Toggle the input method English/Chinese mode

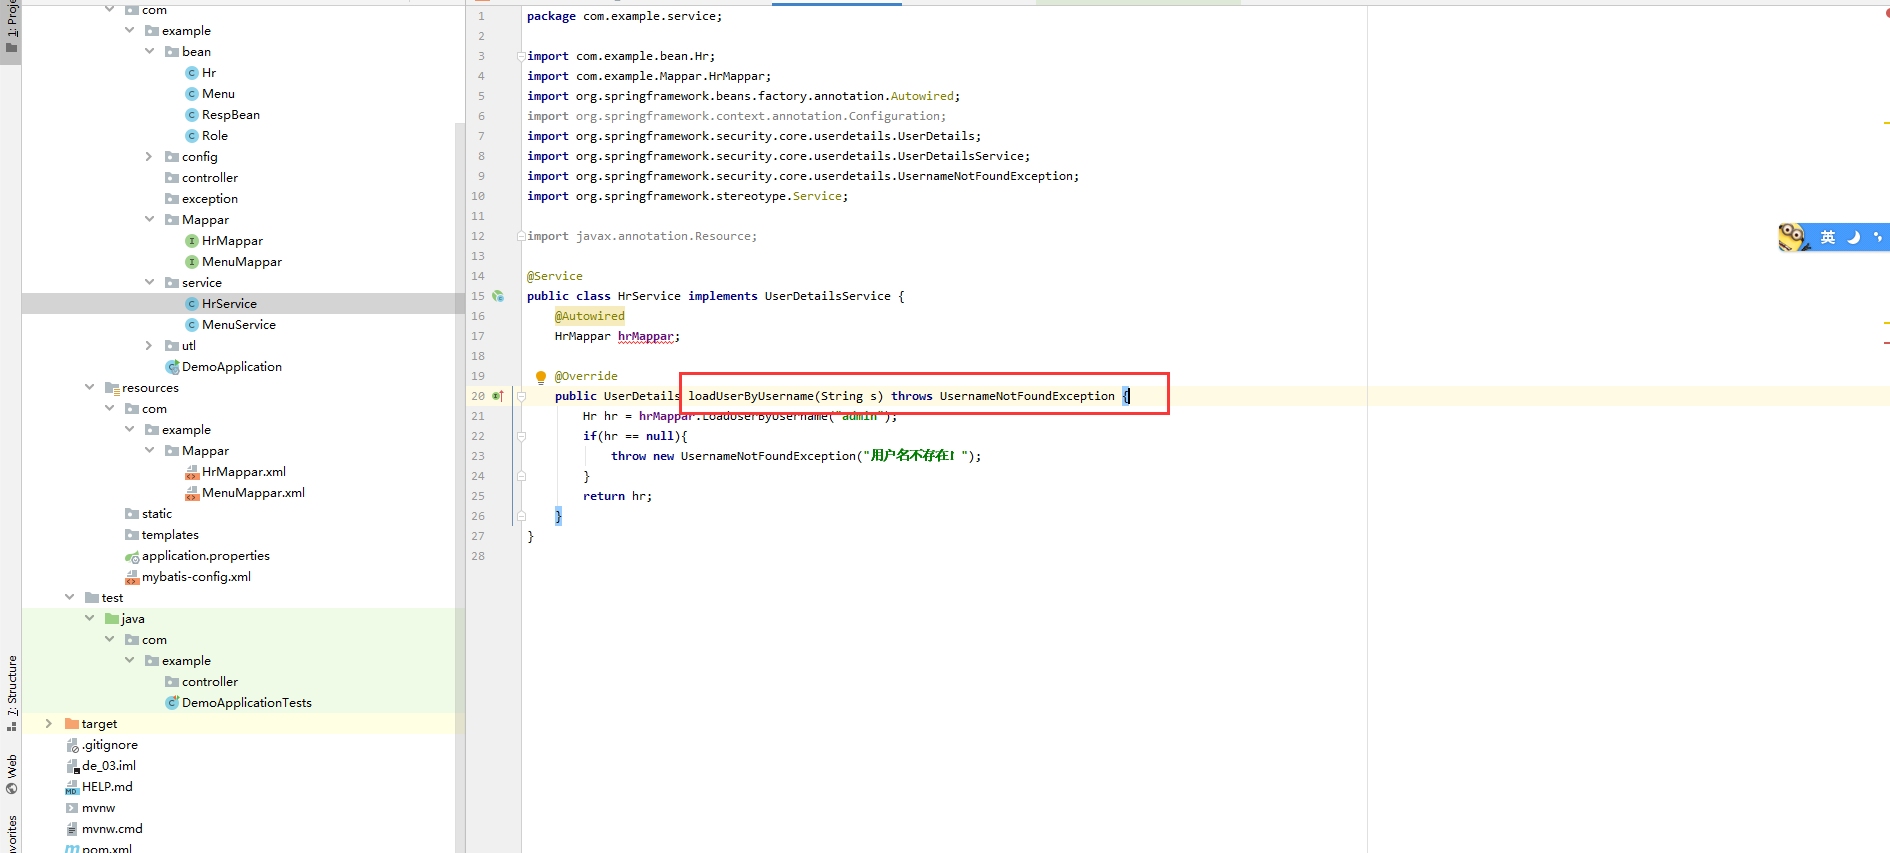pyautogui.click(x=1827, y=237)
